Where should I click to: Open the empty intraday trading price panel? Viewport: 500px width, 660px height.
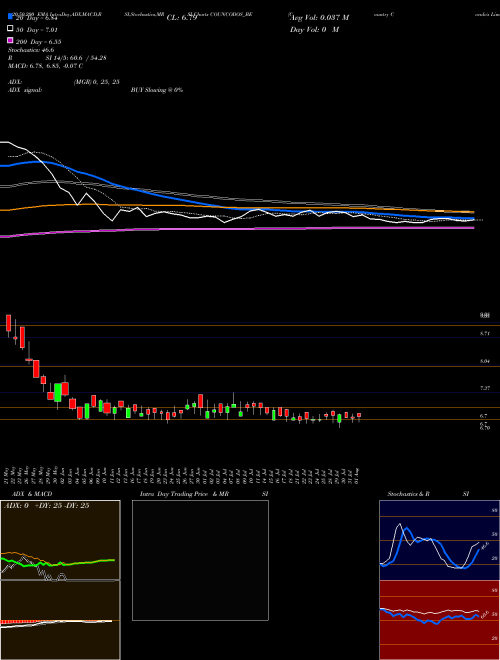(x=200, y=560)
